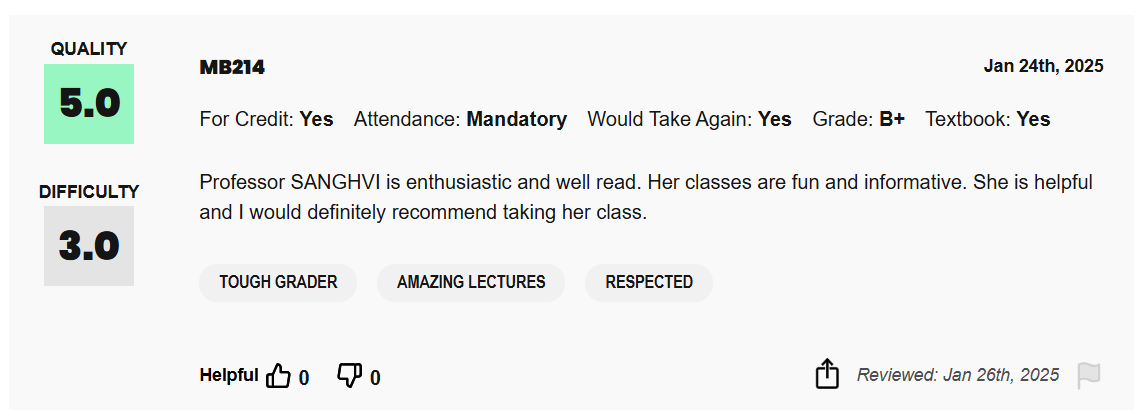Report this rating with the flag icon
This screenshot has width=1140, height=410.
tap(1089, 376)
